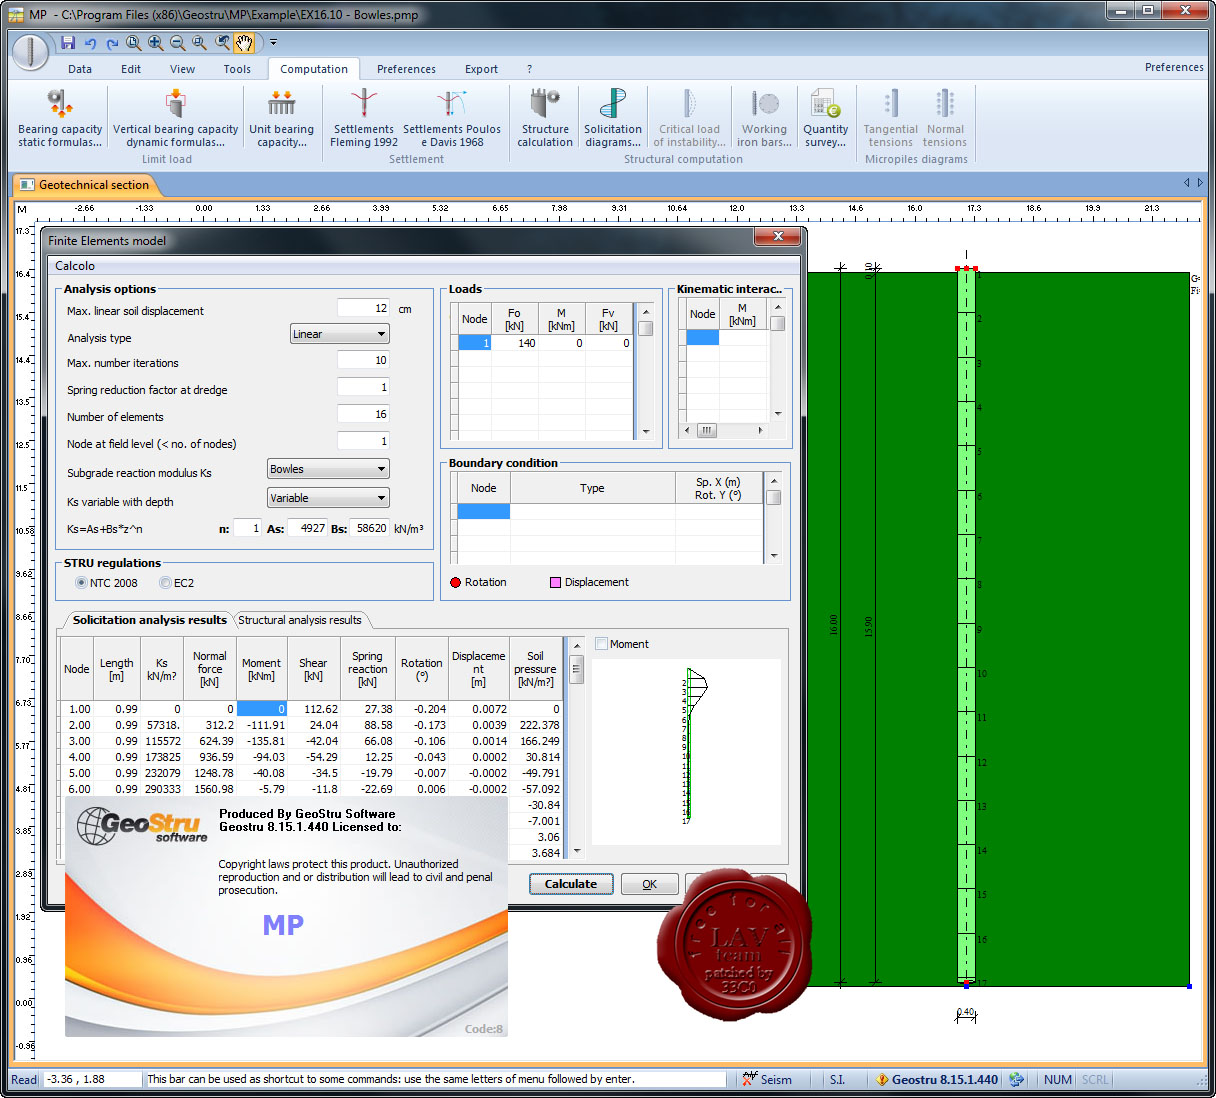Viewport: 1216px width, 1098px height.
Task: Click the Fo load value 140 cell
Action: point(515,343)
